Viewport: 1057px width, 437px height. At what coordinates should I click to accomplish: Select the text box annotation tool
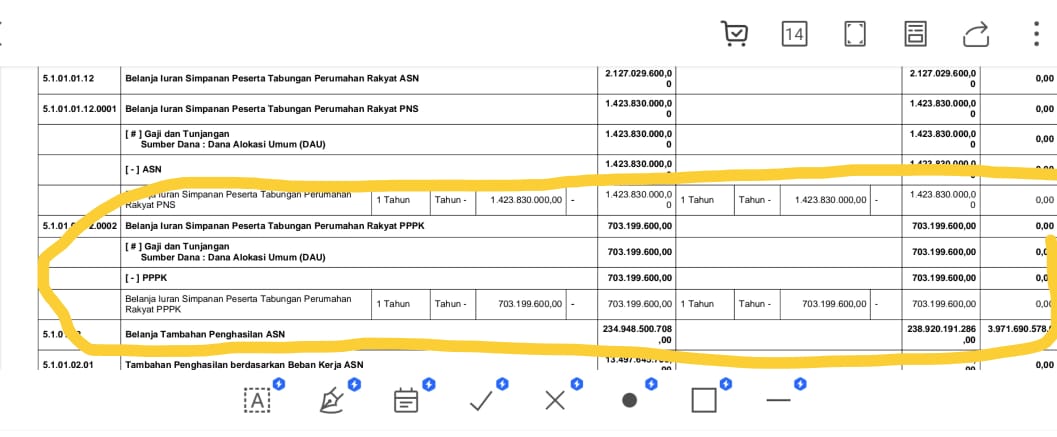click(257, 401)
